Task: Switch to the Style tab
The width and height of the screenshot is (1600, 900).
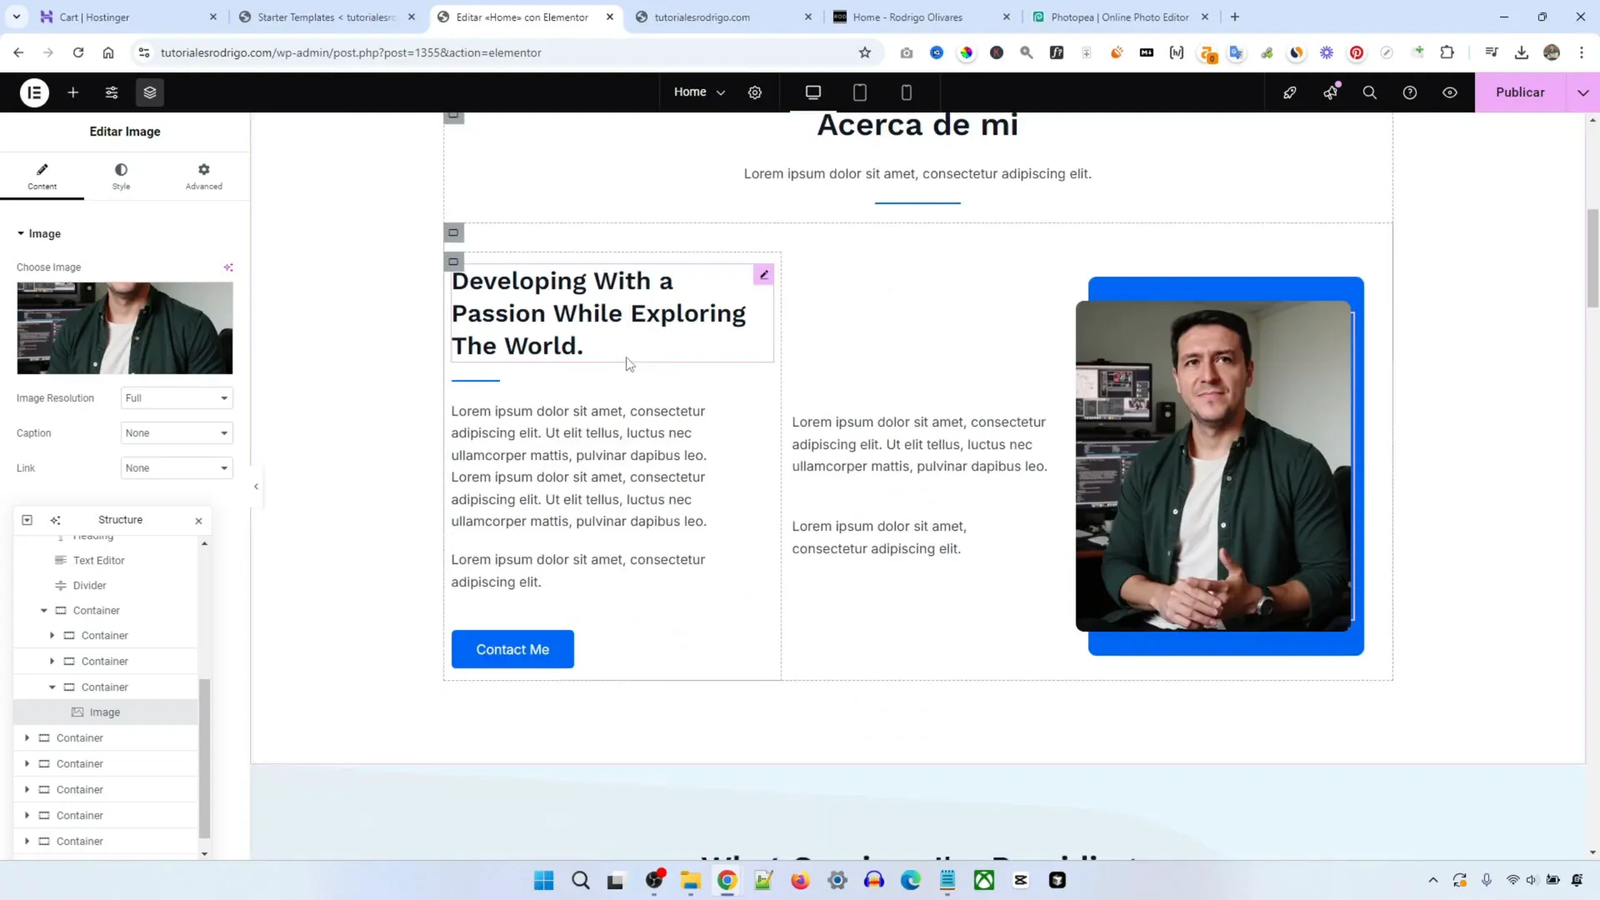Action: (121, 175)
